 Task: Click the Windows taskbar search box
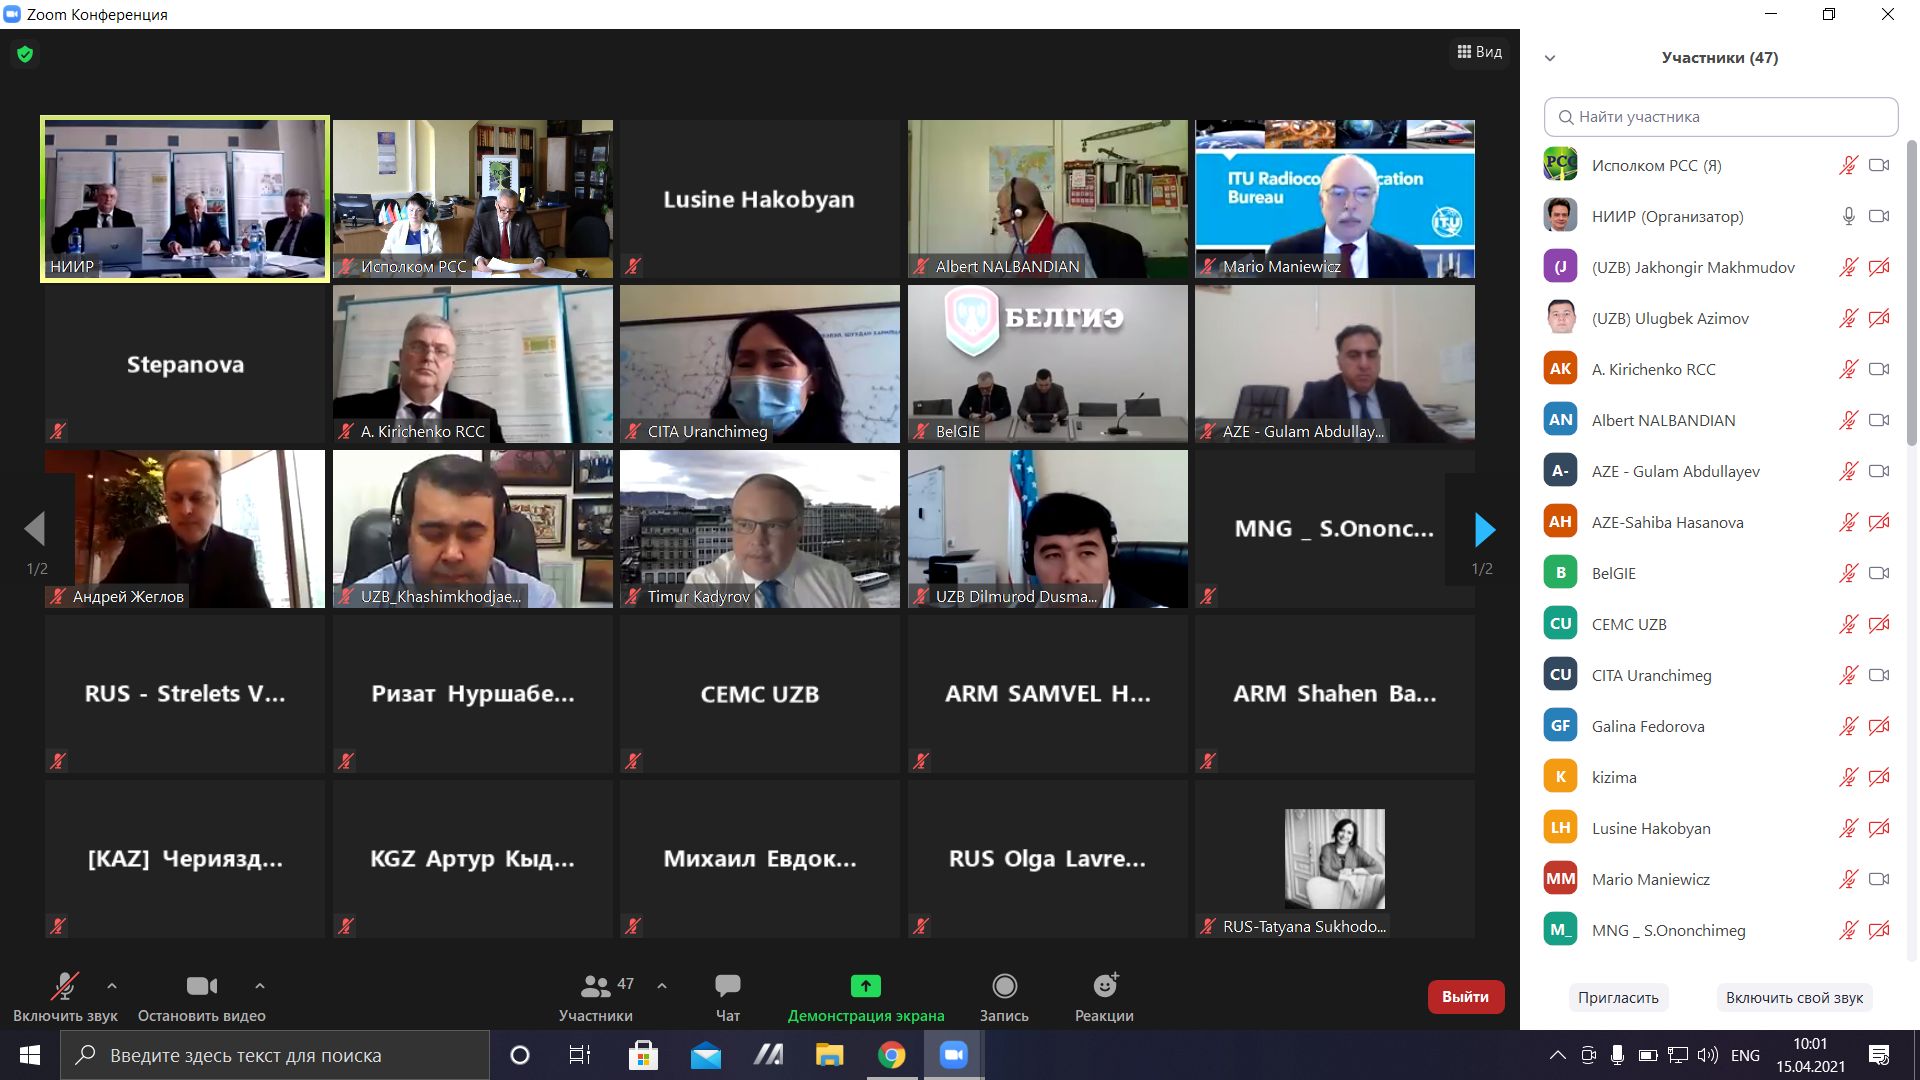coord(275,1055)
